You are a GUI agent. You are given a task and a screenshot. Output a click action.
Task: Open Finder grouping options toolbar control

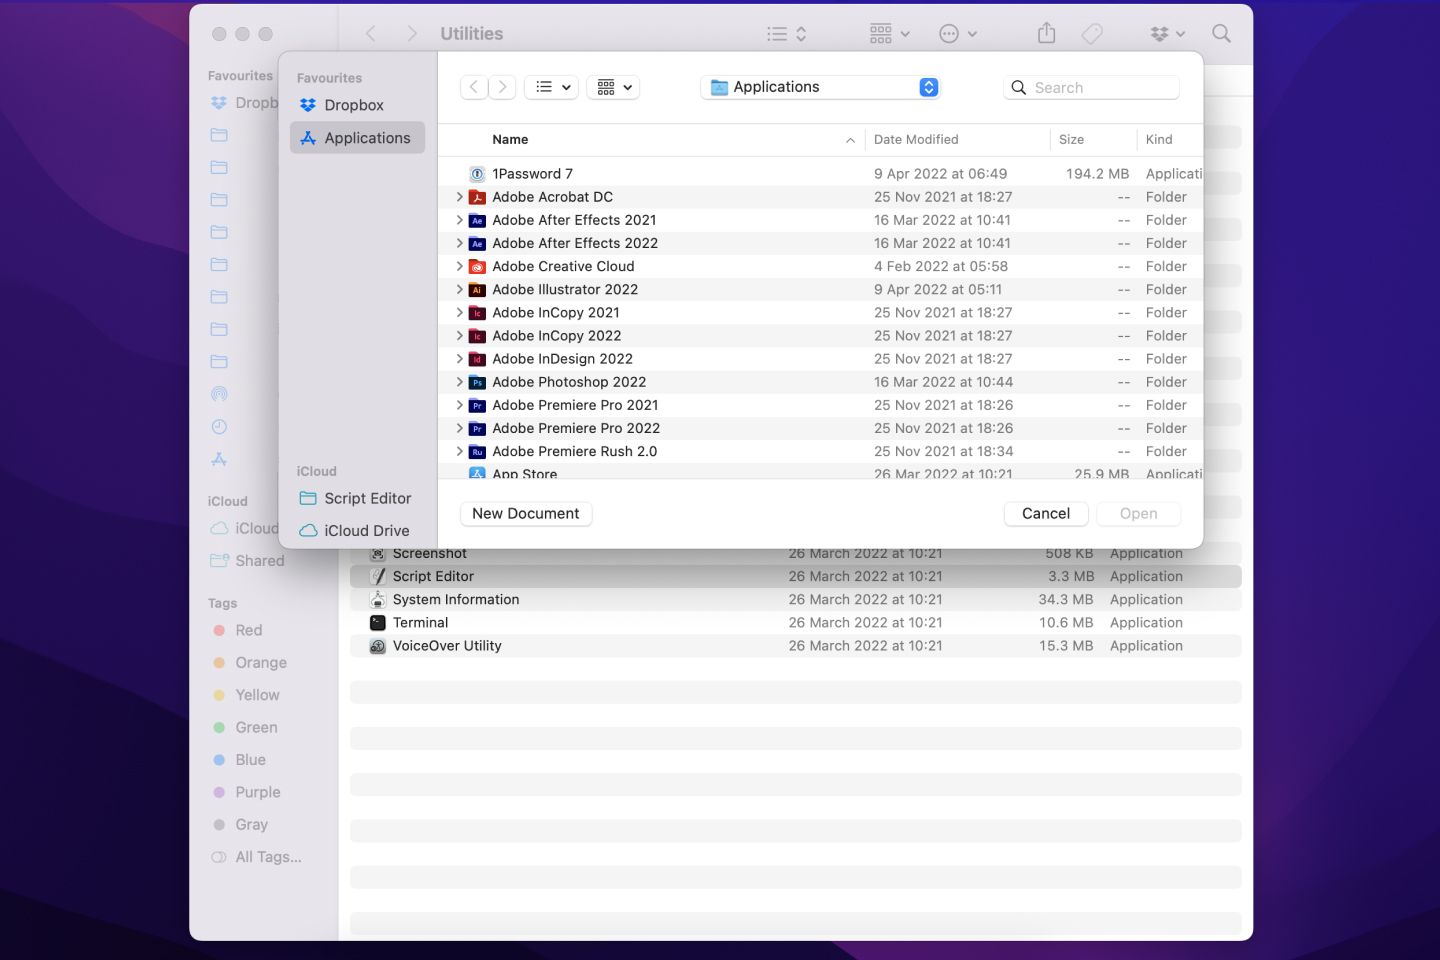tap(890, 33)
